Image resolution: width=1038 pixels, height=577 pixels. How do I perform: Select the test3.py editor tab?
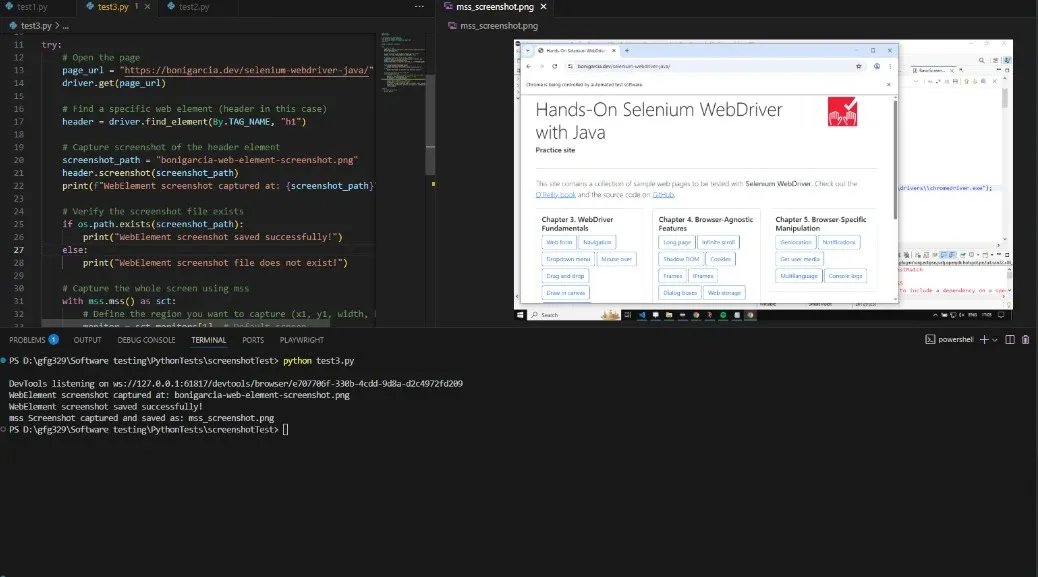(x=113, y=7)
